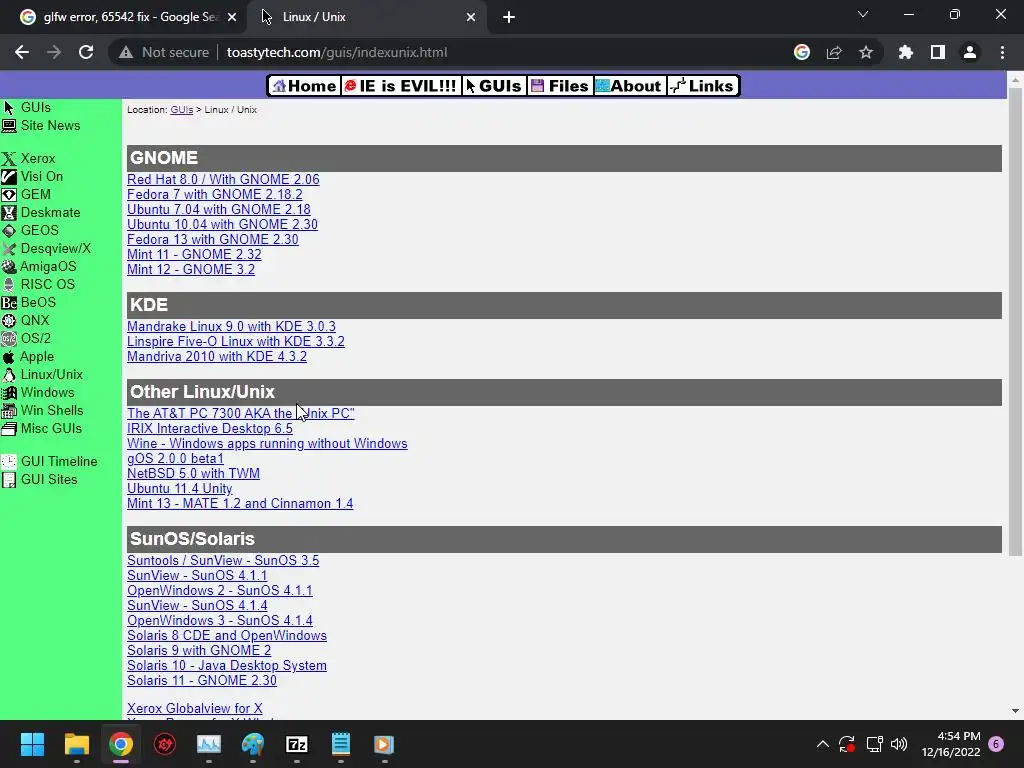Click the page vertical scrollbar thumb
Viewport: 1024px width, 768px height.
1015,320
